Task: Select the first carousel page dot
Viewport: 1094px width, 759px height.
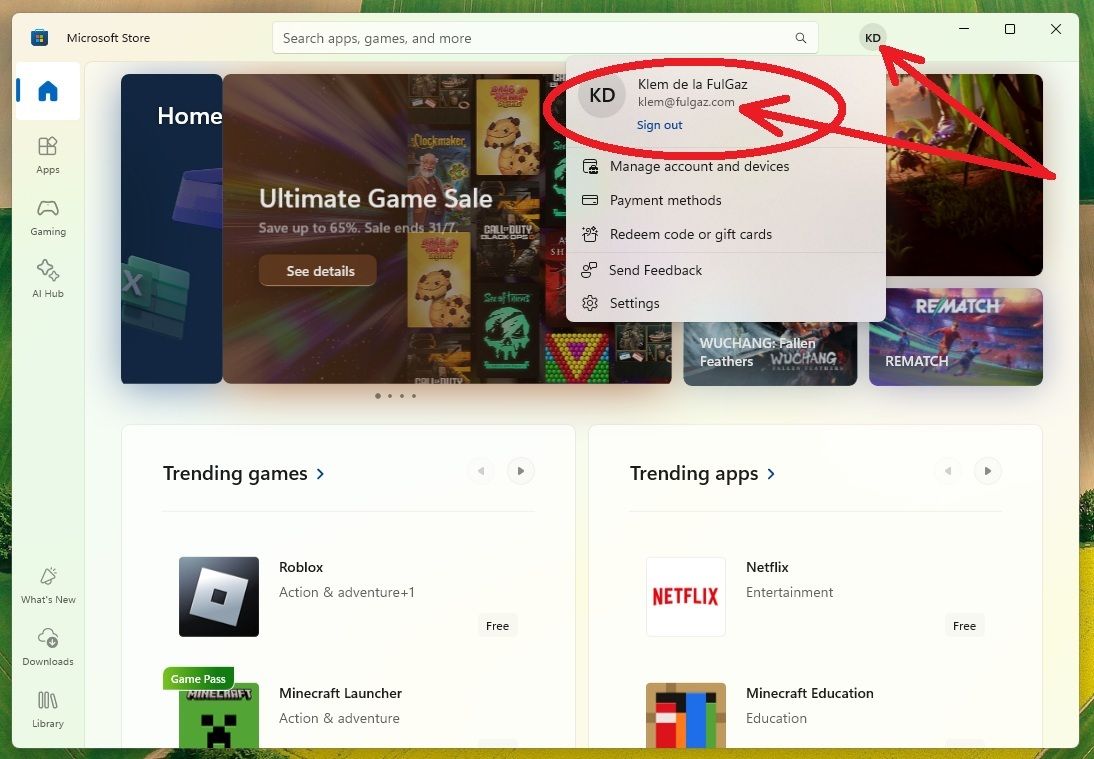Action: (378, 396)
